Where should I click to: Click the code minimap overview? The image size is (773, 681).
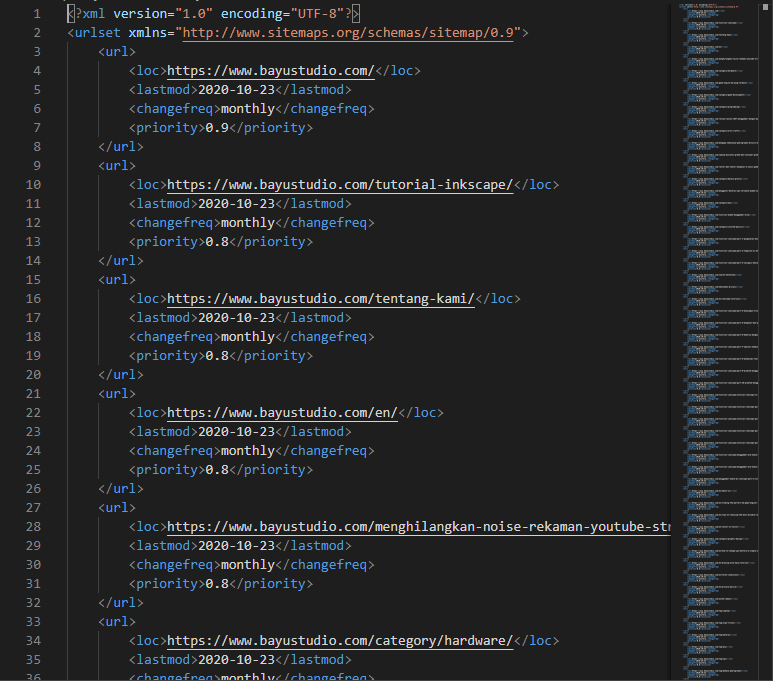[720, 340]
